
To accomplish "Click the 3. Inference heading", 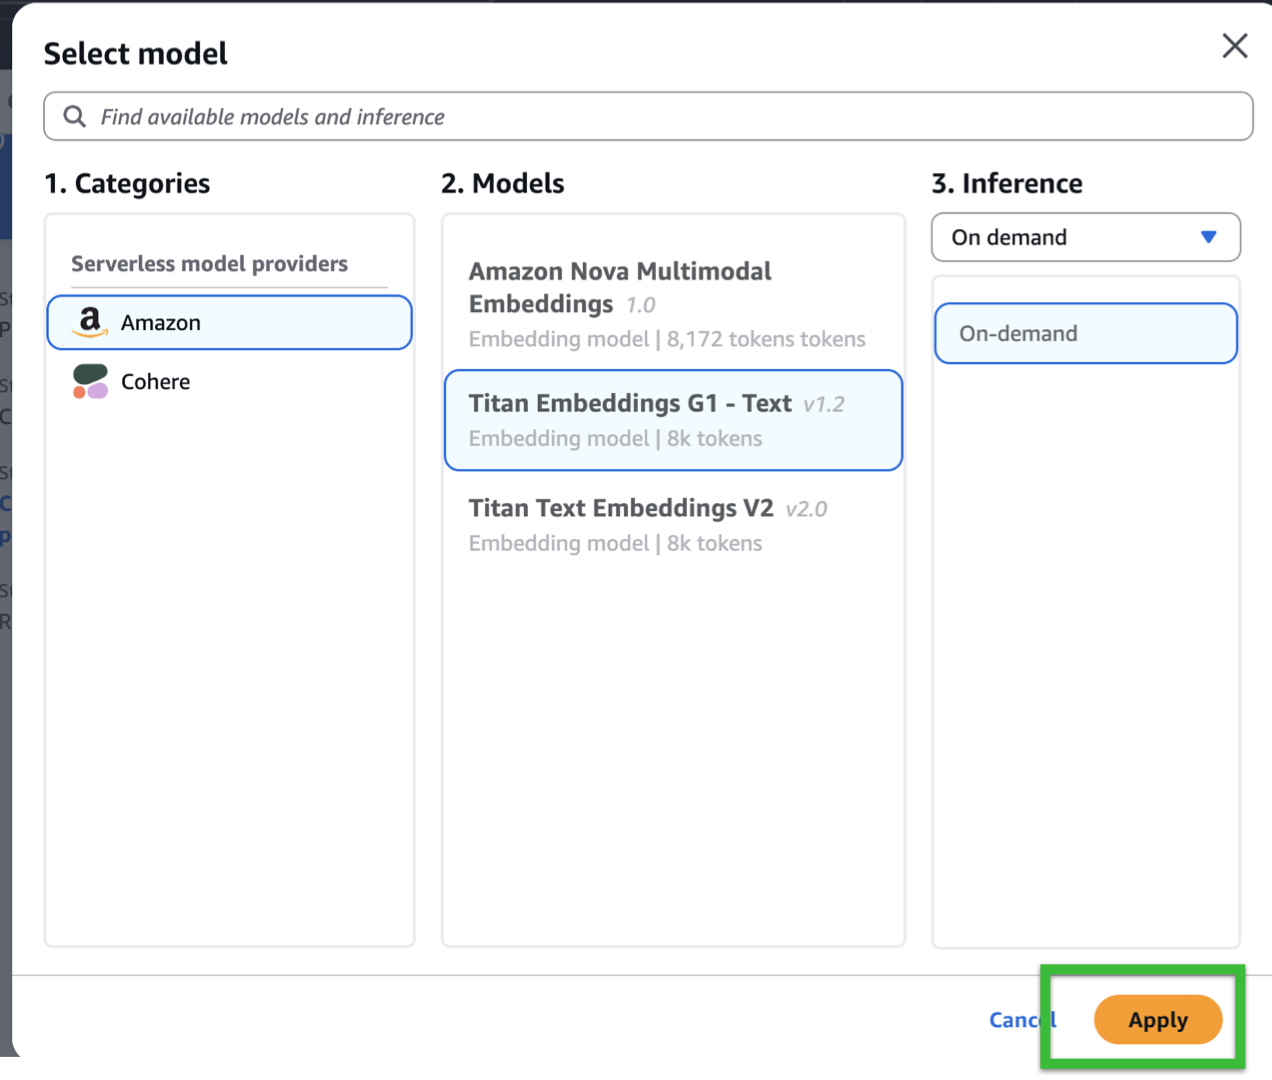I will click(x=1007, y=183).
